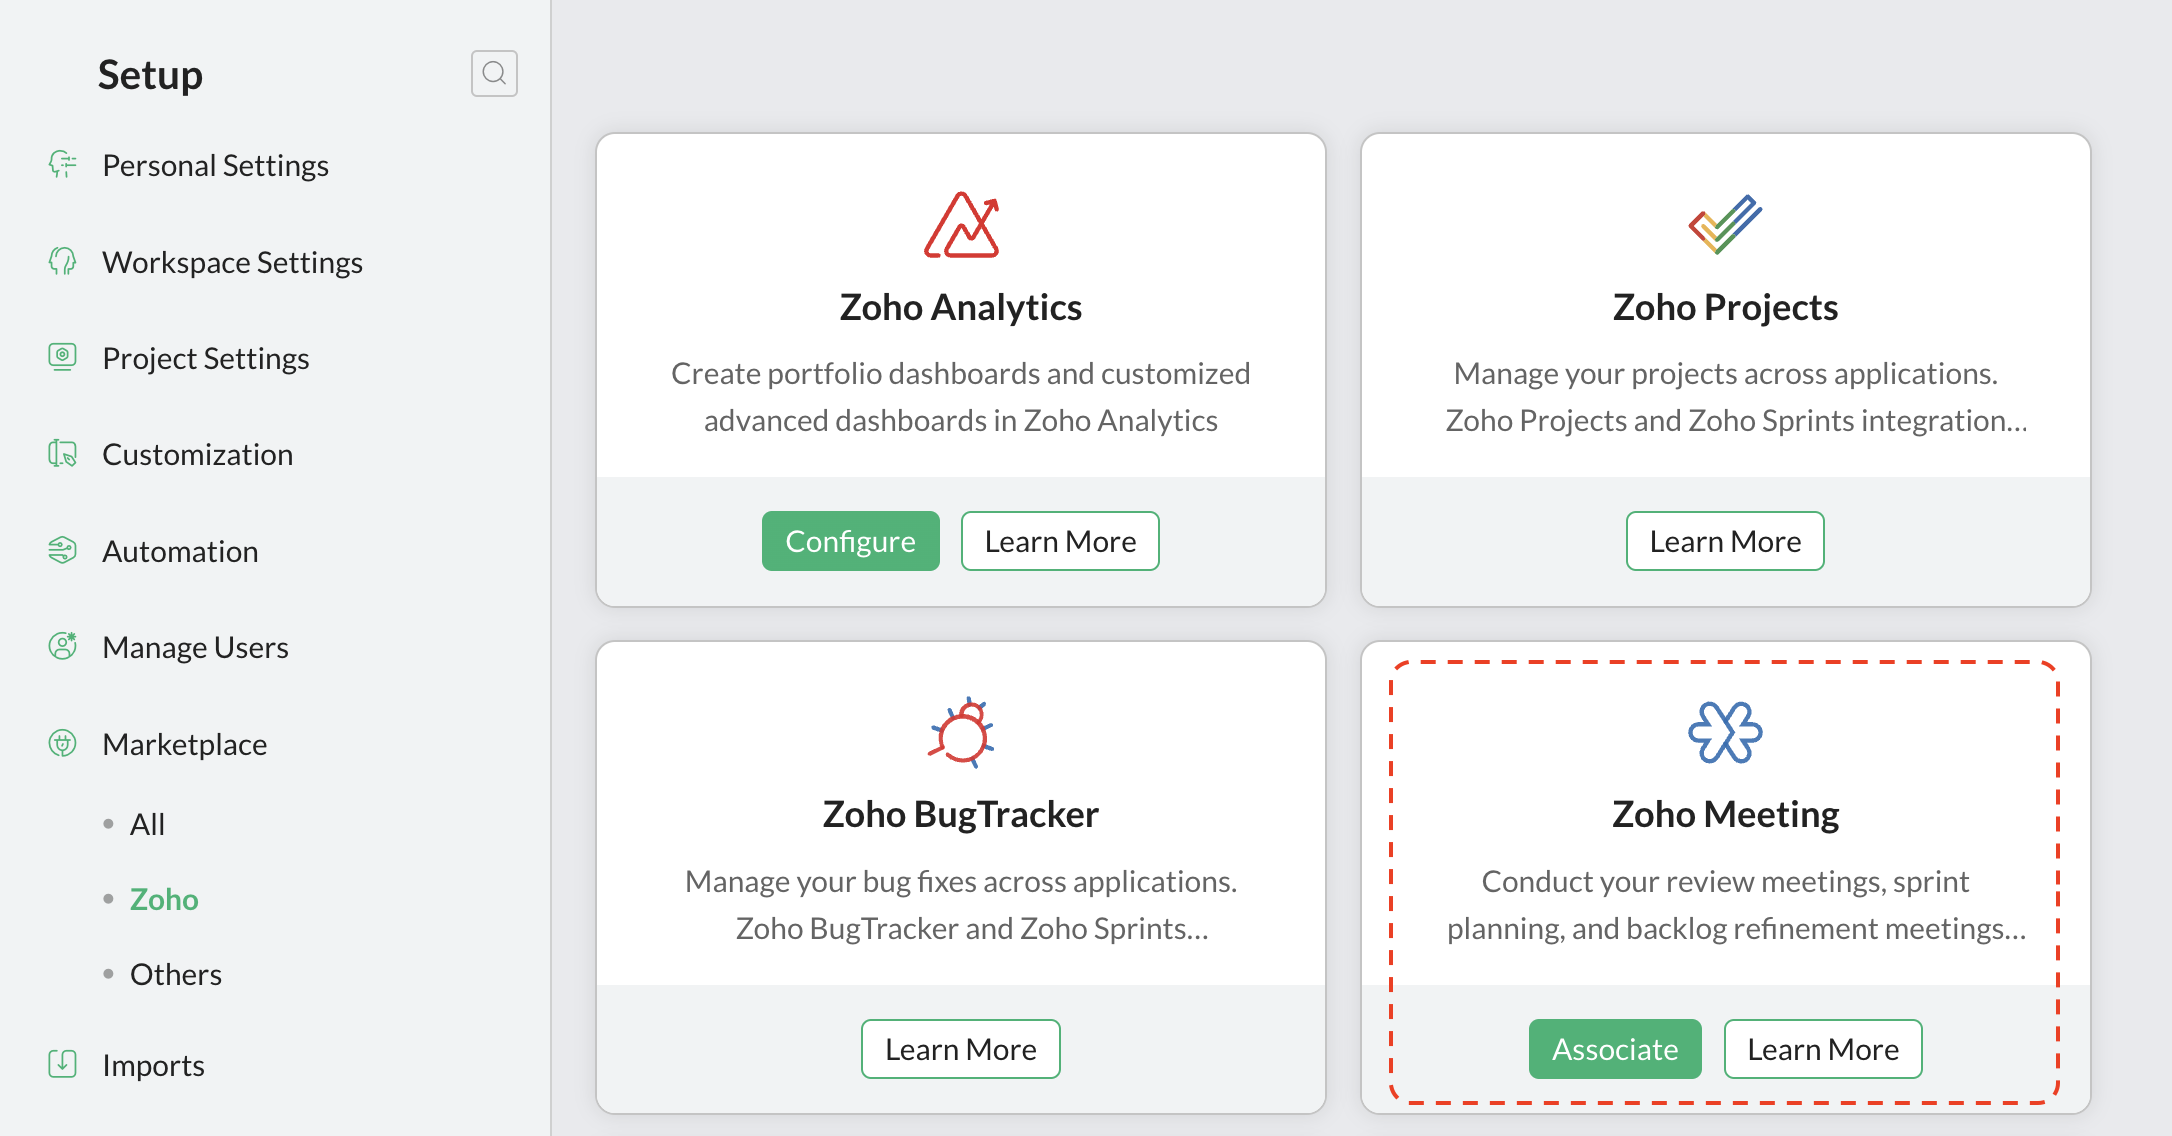Click the Zoho Meeting logo
The width and height of the screenshot is (2172, 1136).
[x=1725, y=732]
